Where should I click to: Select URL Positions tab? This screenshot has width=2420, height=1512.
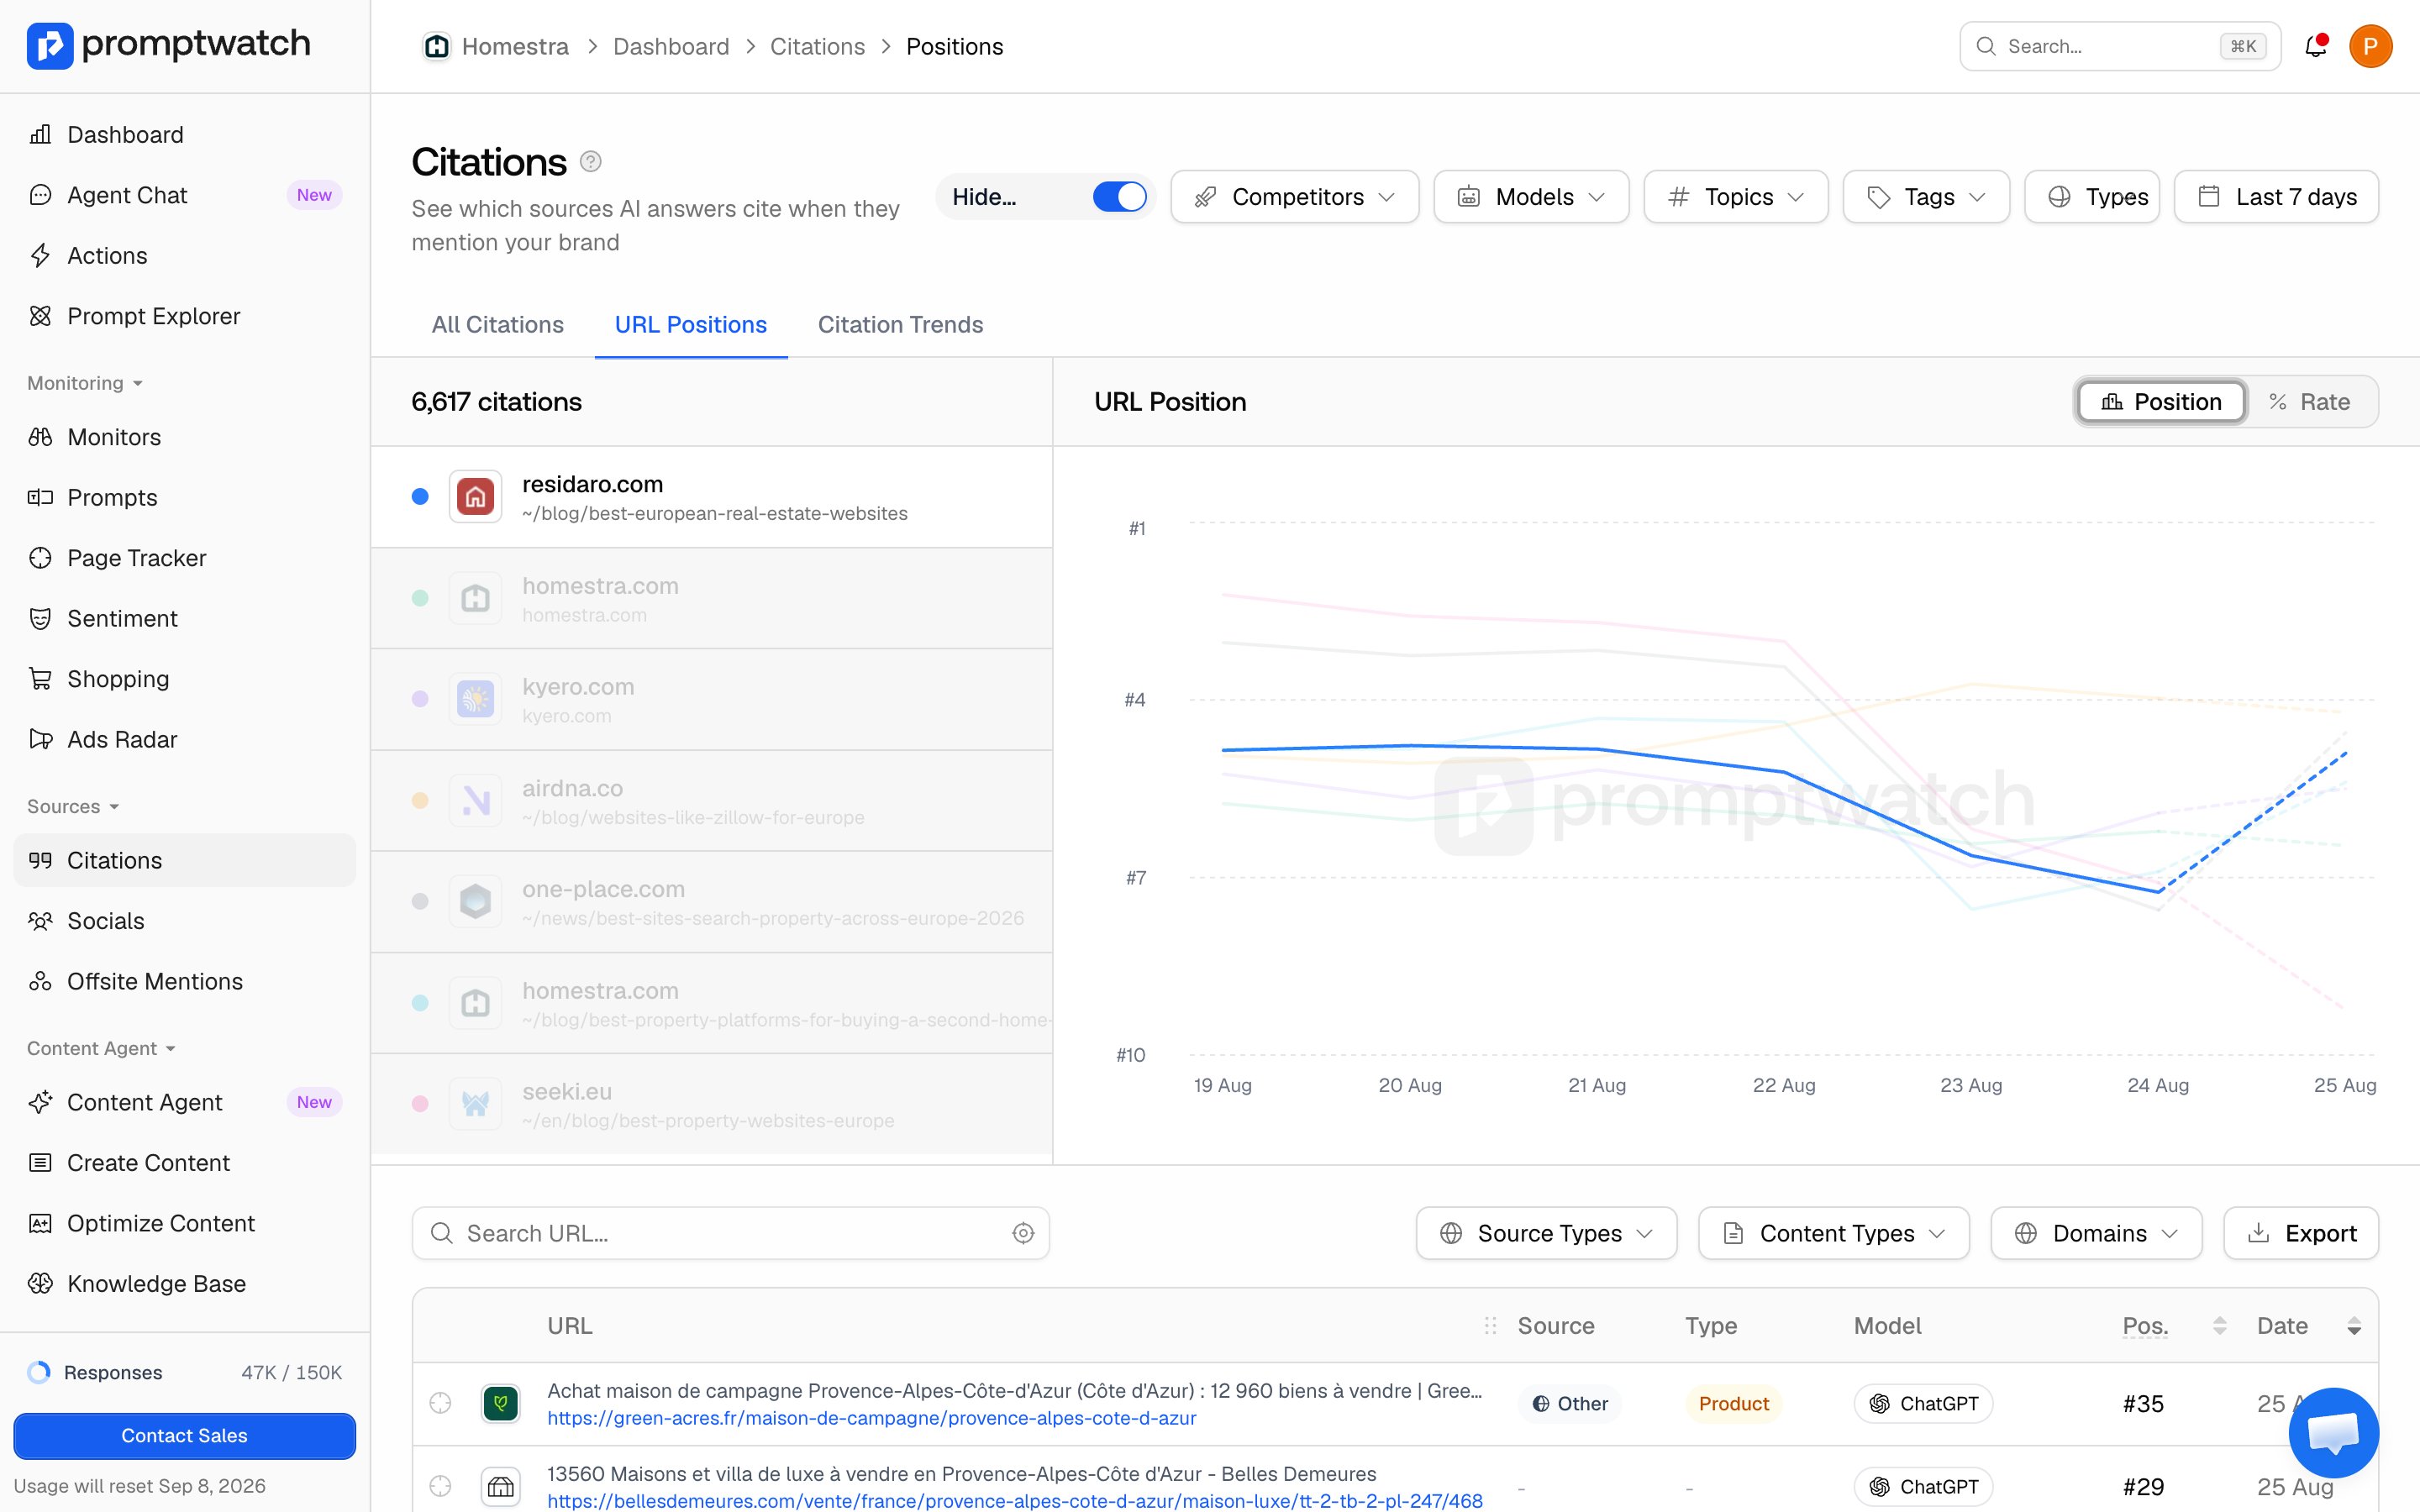(691, 325)
